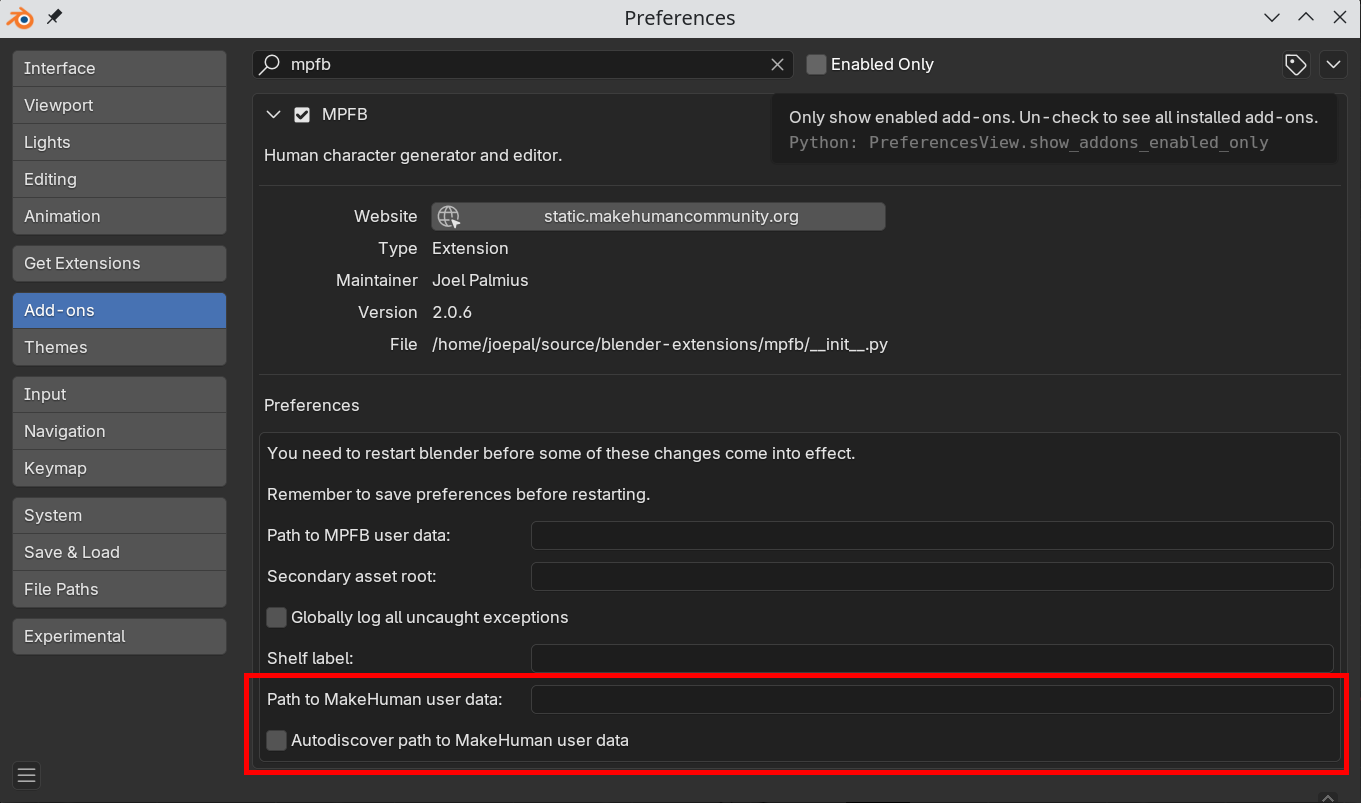The width and height of the screenshot is (1361, 803).
Task: Click the Human character generator description
Action: click(x=413, y=155)
